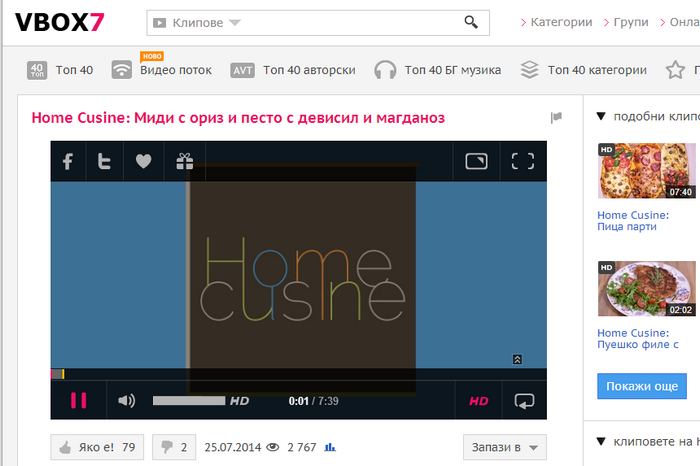Pause the playing video
The width and height of the screenshot is (700, 466).
coord(78,401)
